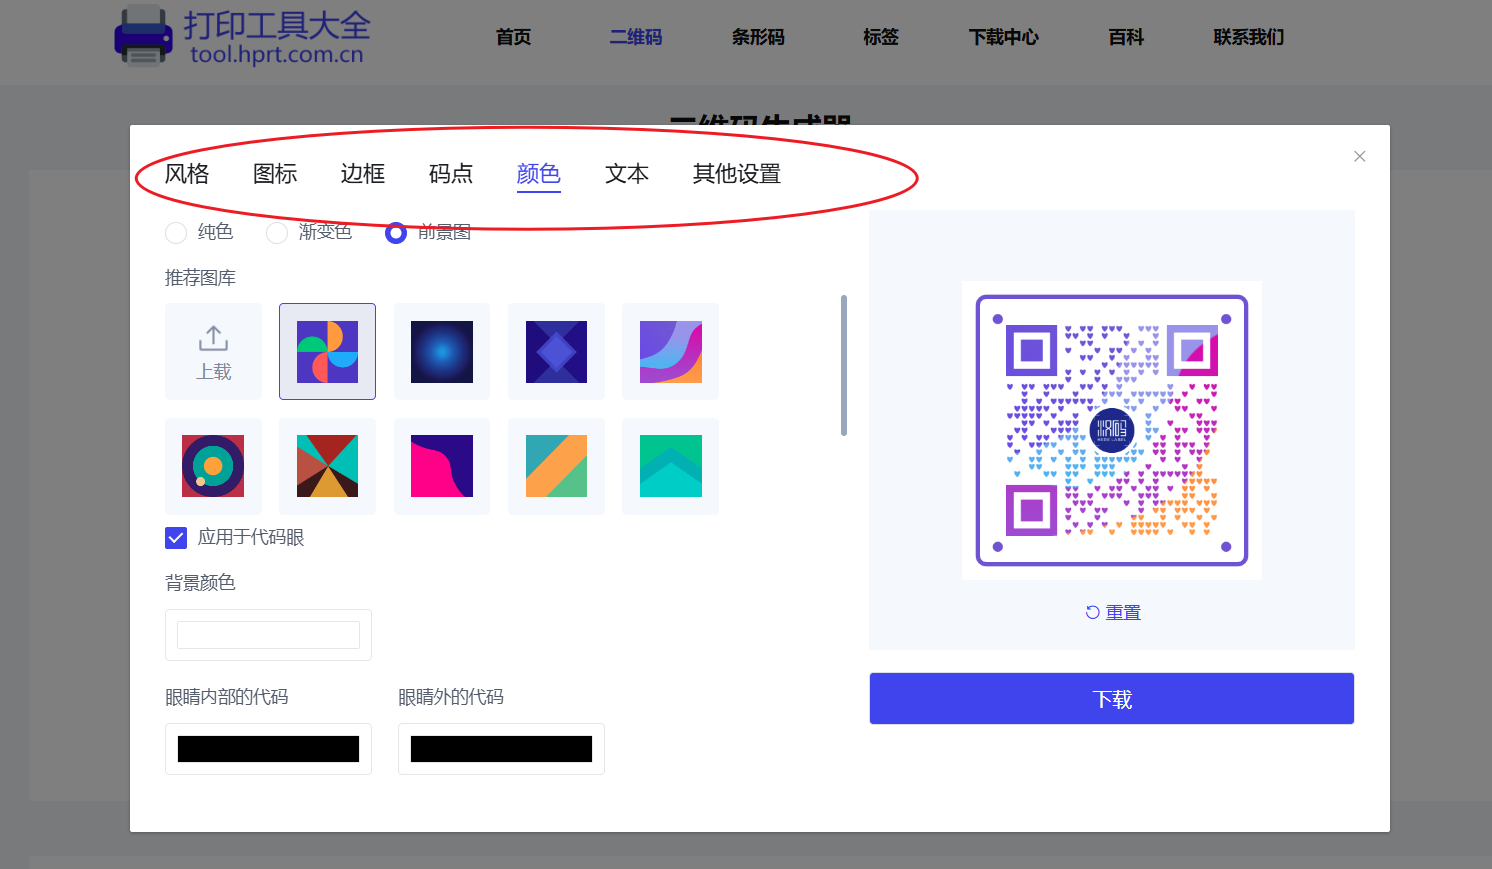This screenshot has height=869, width=1492.
Task: Open the 背景颜色 white color picker
Action: pyautogui.click(x=268, y=635)
